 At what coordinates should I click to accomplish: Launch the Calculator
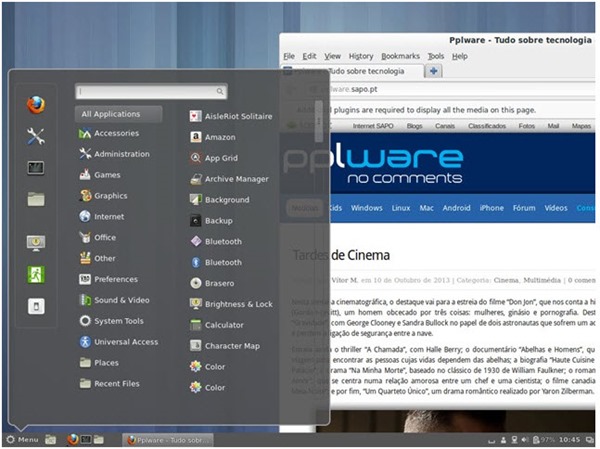click(x=217, y=325)
